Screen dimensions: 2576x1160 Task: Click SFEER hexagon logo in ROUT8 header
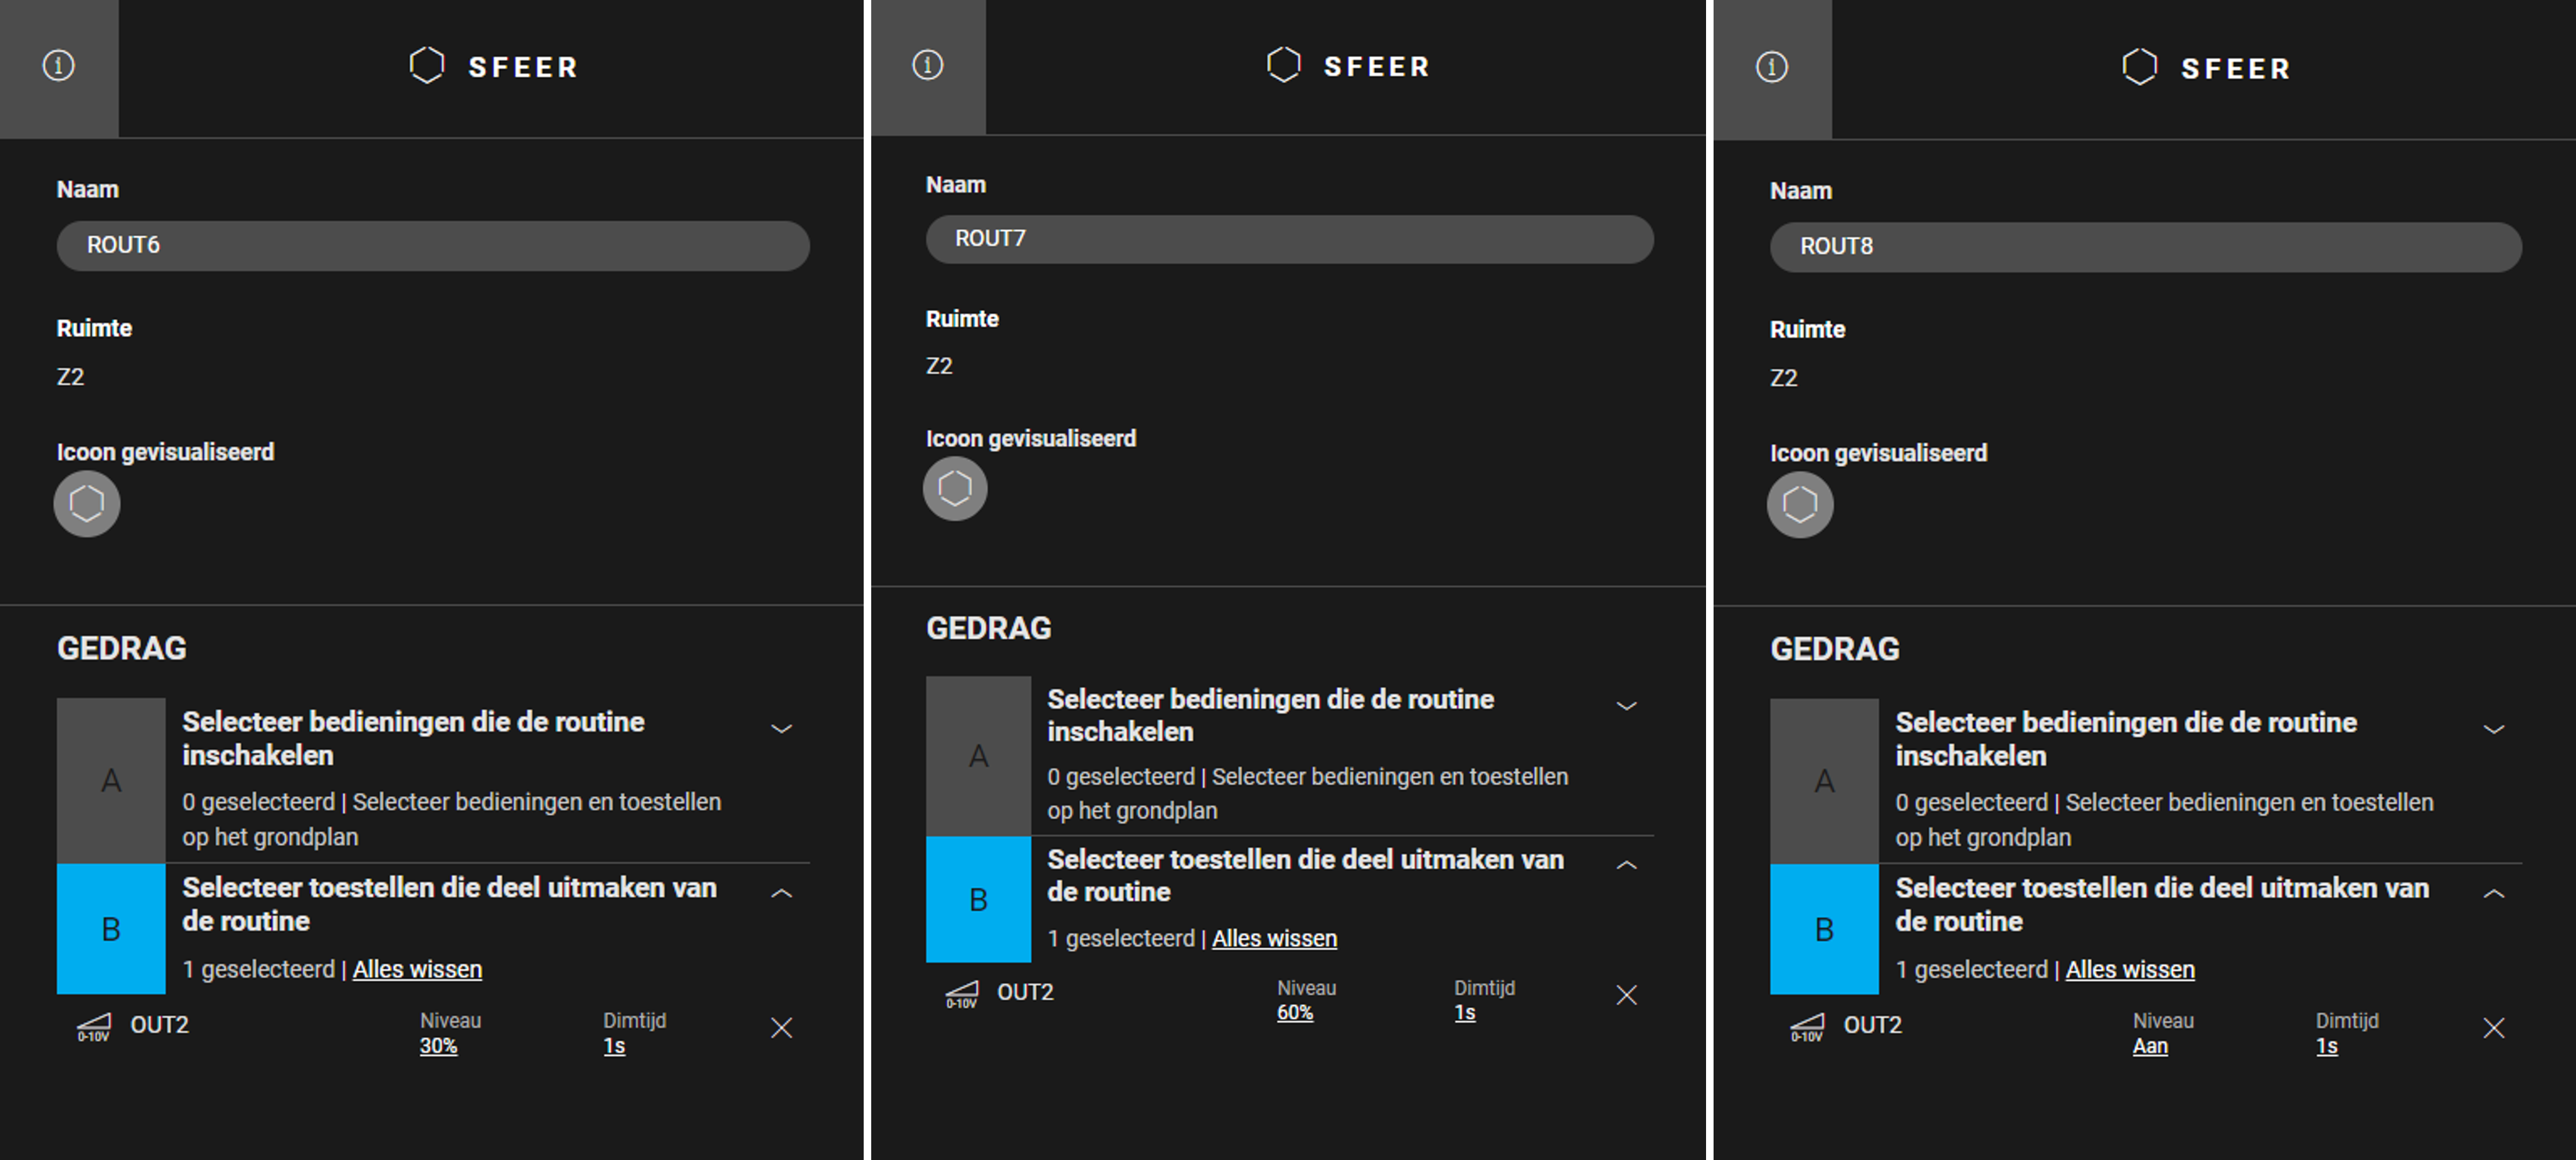pyautogui.click(x=2140, y=67)
